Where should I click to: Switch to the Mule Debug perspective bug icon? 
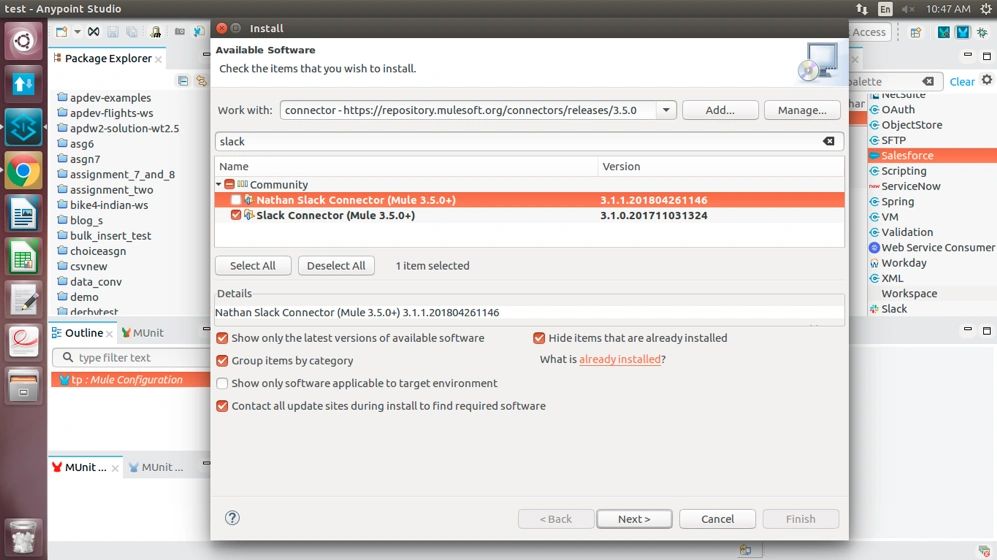(x=983, y=32)
